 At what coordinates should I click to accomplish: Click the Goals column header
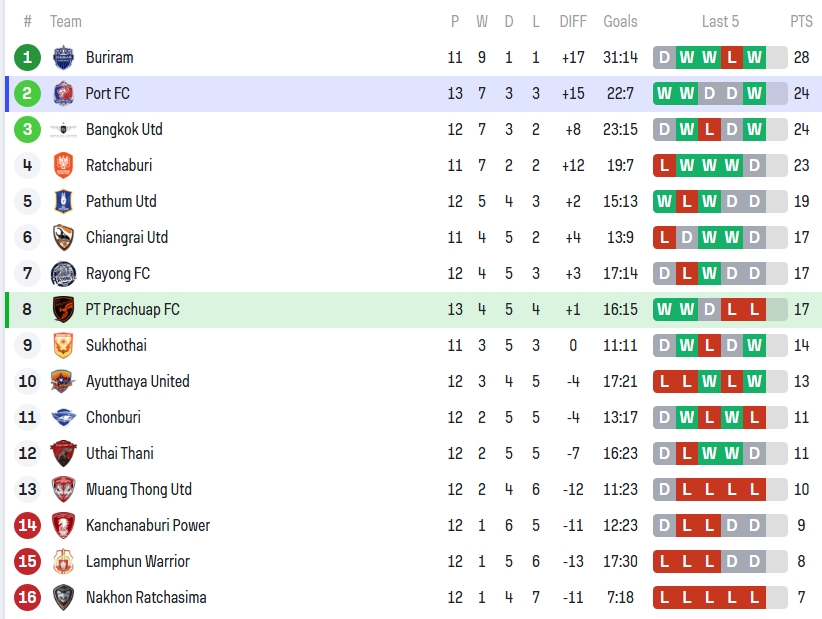coord(620,21)
